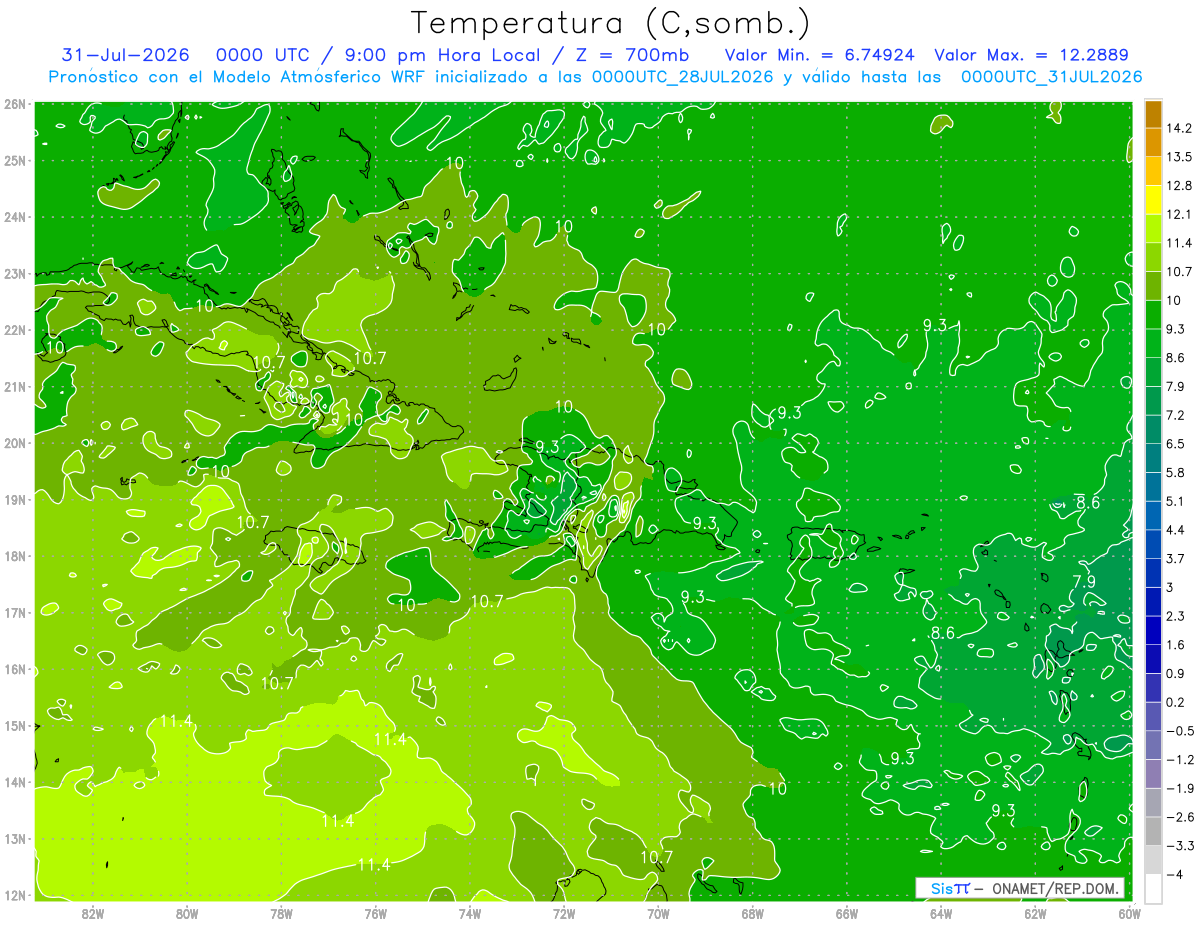Click the latitude axis label "22N"
1200x927 pixels.
coord(15,330)
